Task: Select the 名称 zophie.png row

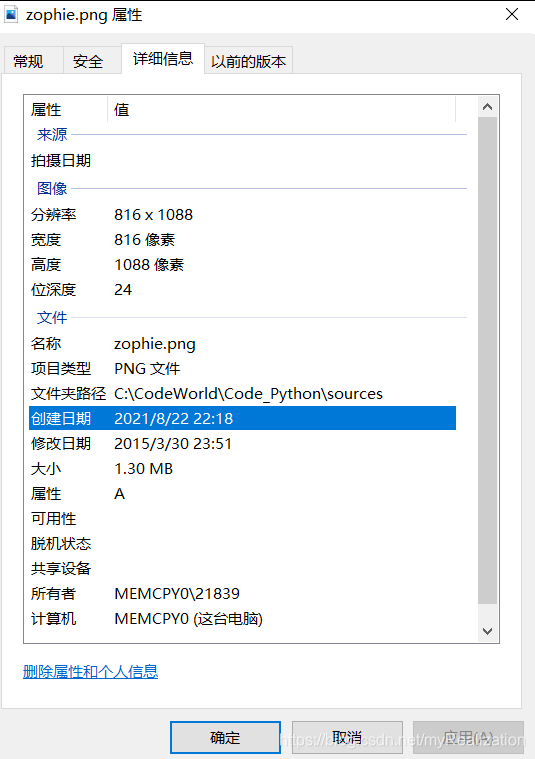Action: tap(243, 344)
